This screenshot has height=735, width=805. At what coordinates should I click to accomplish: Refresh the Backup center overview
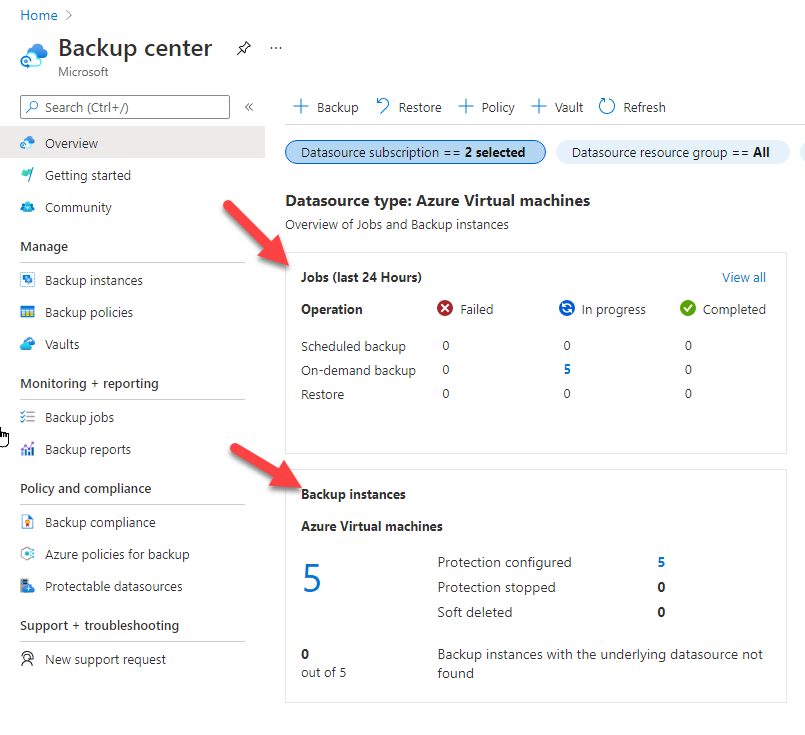pos(632,107)
